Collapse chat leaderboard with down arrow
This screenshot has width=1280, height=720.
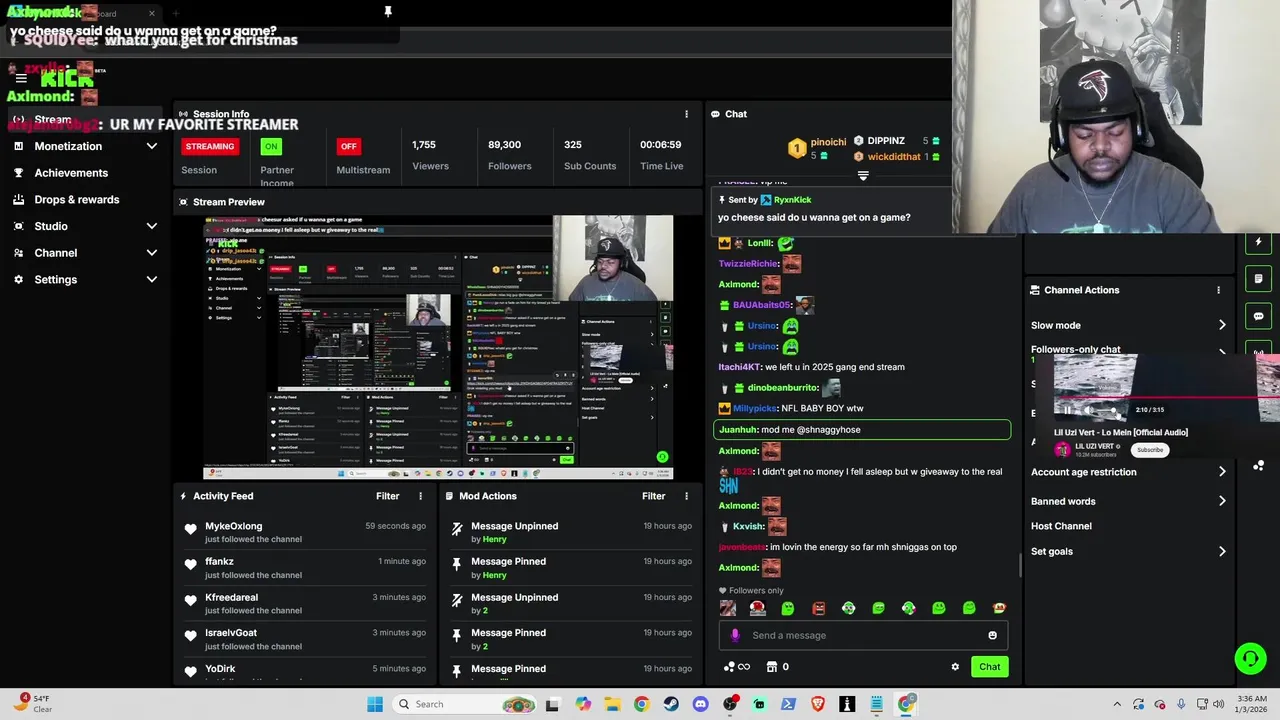(x=863, y=176)
